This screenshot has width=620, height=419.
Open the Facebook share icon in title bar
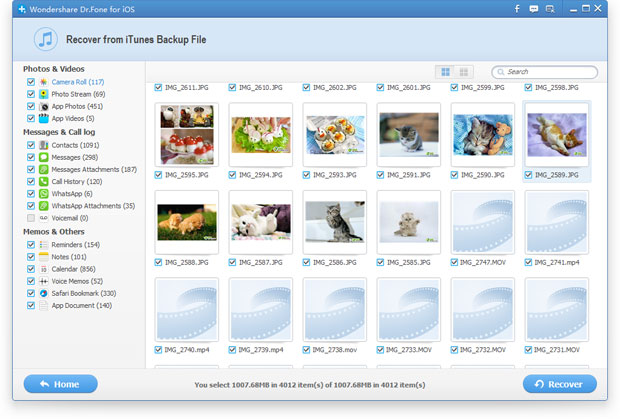point(517,9)
